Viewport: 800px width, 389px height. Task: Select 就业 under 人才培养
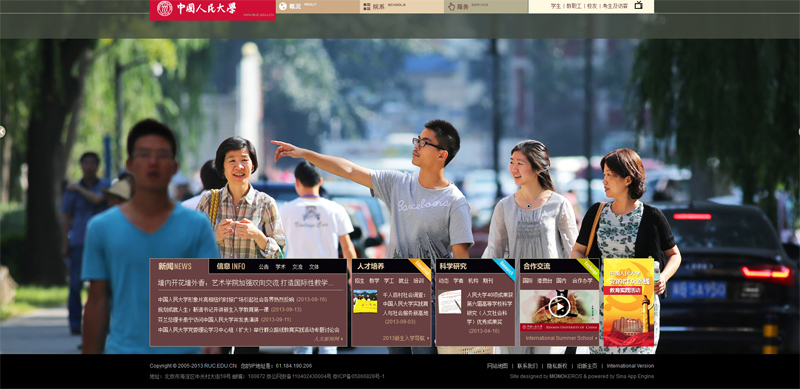(404, 280)
